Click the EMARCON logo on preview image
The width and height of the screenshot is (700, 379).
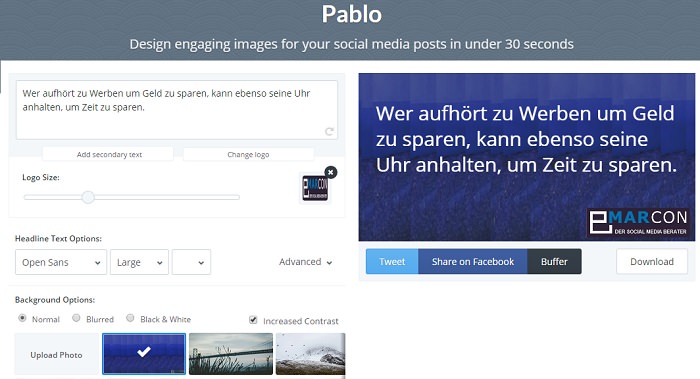click(x=638, y=222)
